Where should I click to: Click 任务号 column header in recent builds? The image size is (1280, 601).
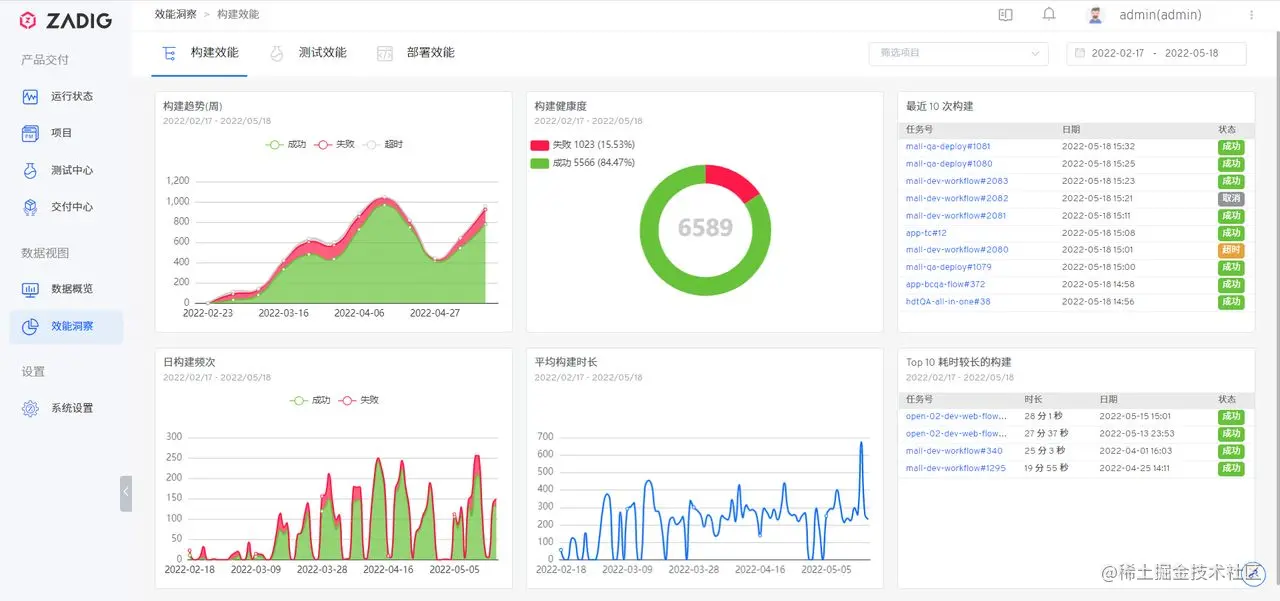click(x=919, y=129)
